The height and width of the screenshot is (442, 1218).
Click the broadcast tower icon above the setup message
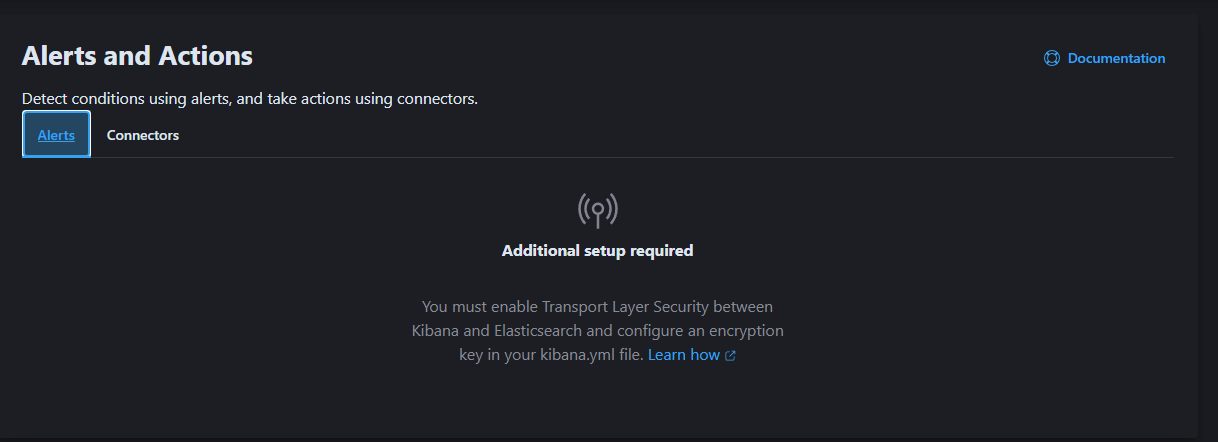(597, 209)
